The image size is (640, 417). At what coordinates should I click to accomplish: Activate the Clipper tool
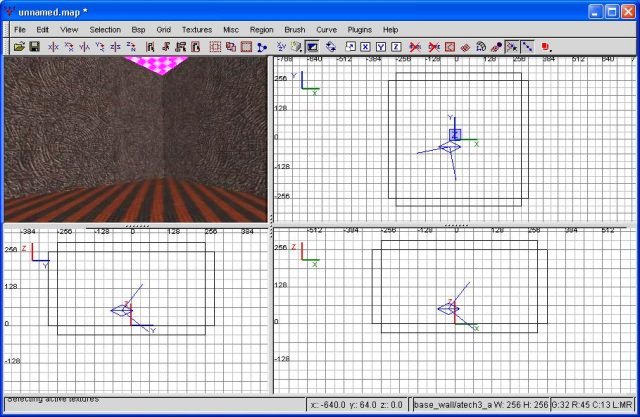pos(262,47)
